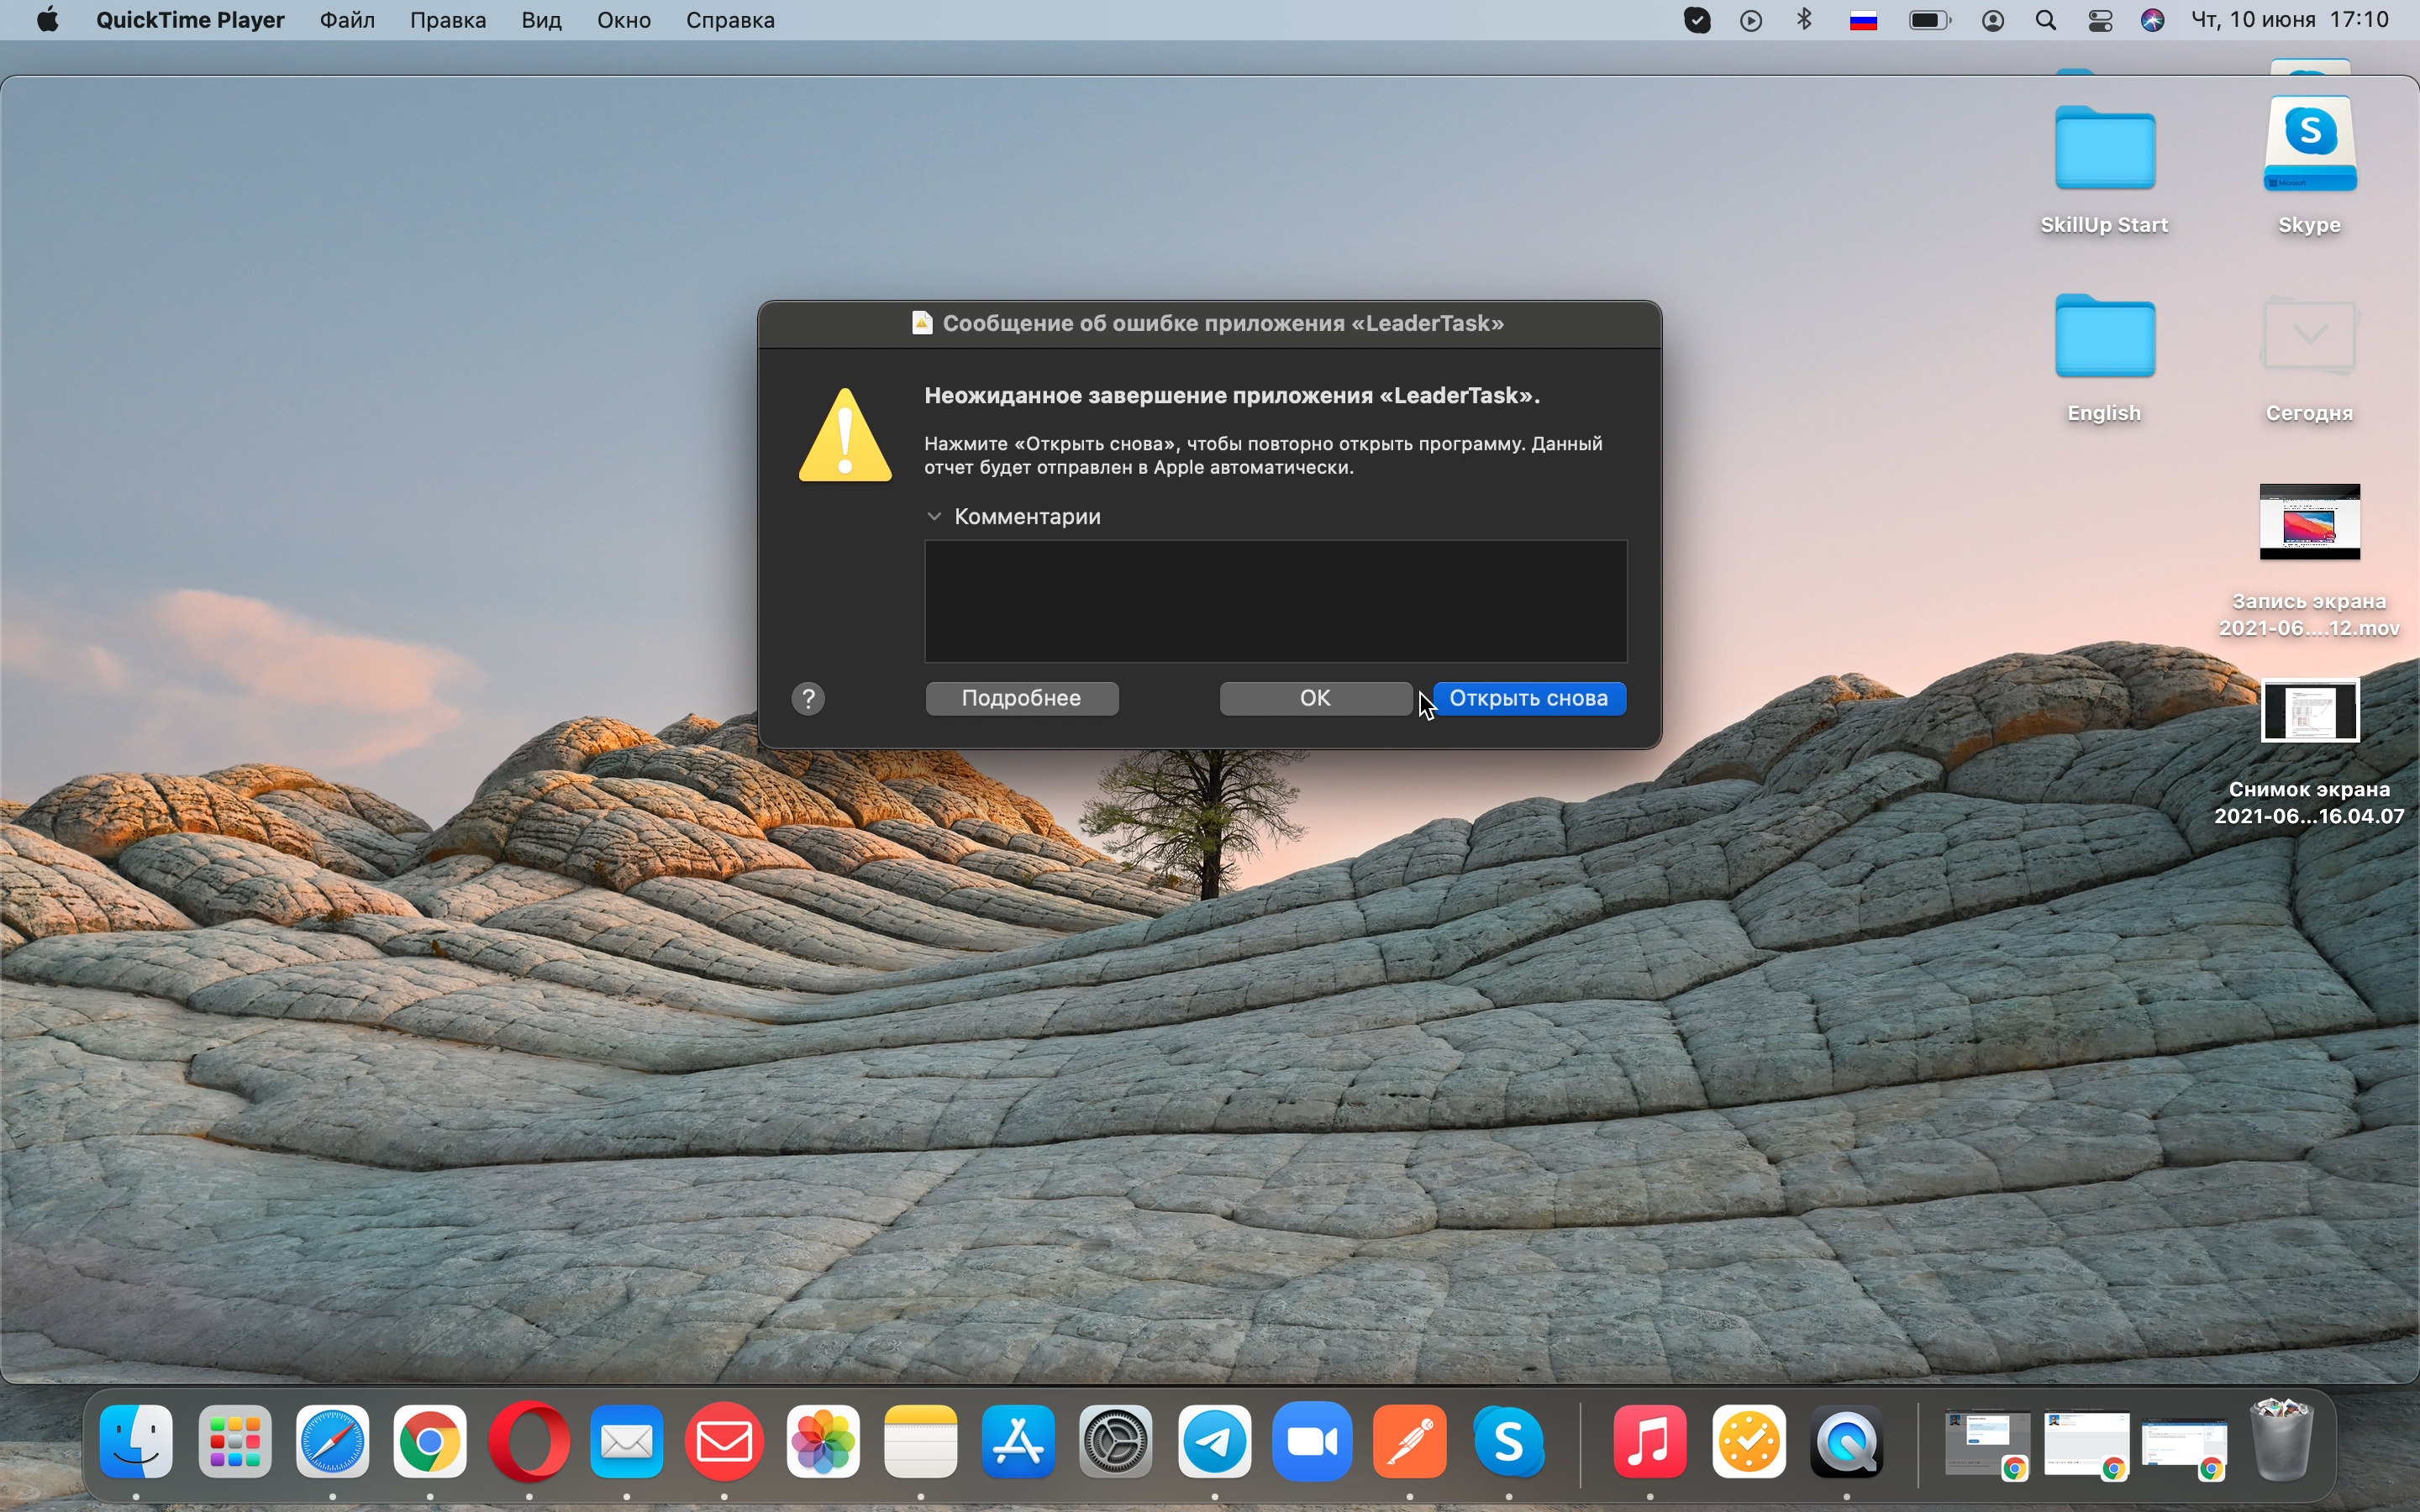Open the Файл menu

tap(347, 20)
